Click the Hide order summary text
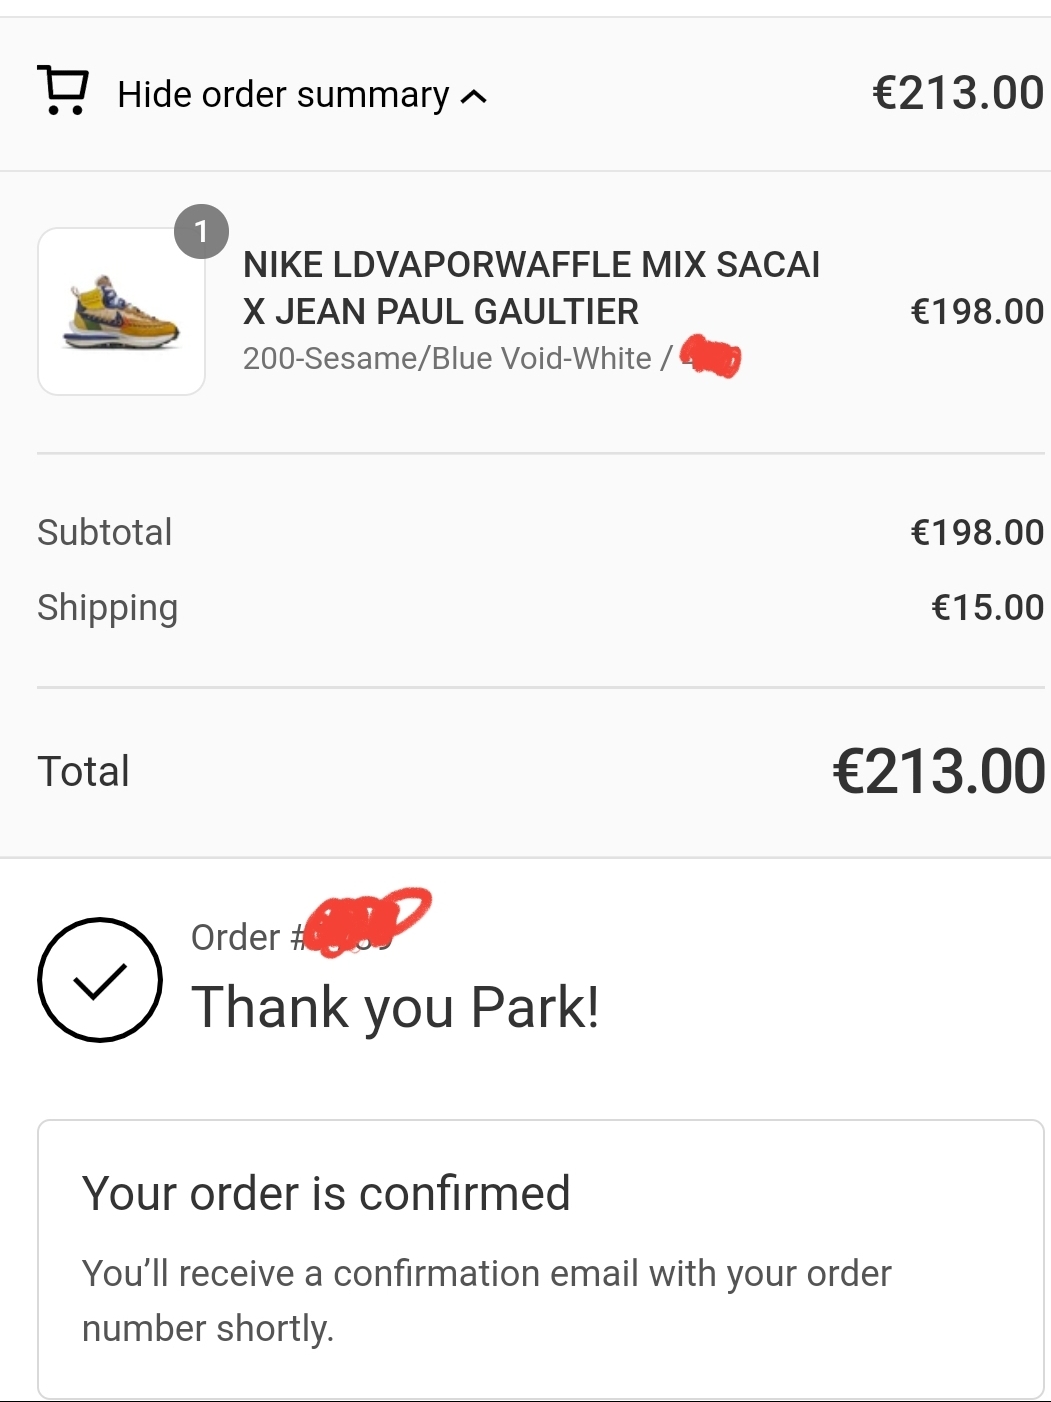 (x=283, y=95)
